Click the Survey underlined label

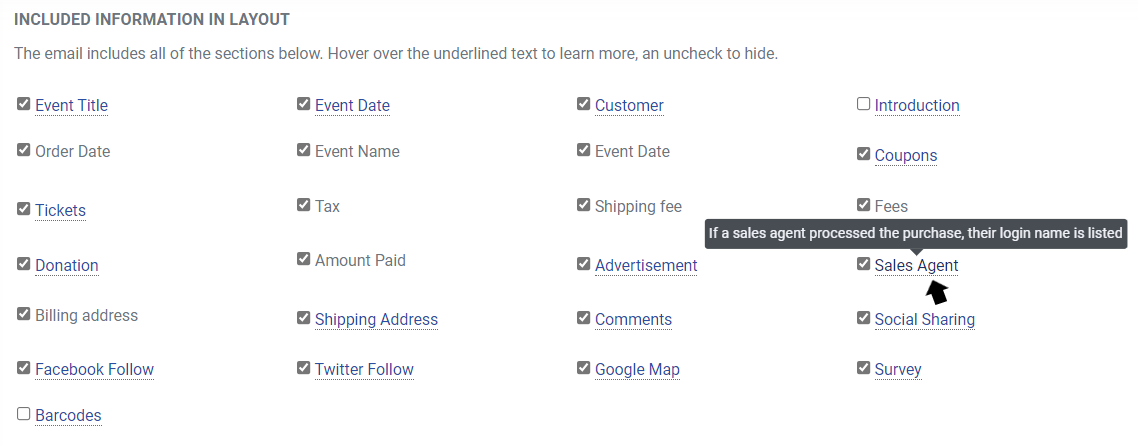click(x=898, y=369)
